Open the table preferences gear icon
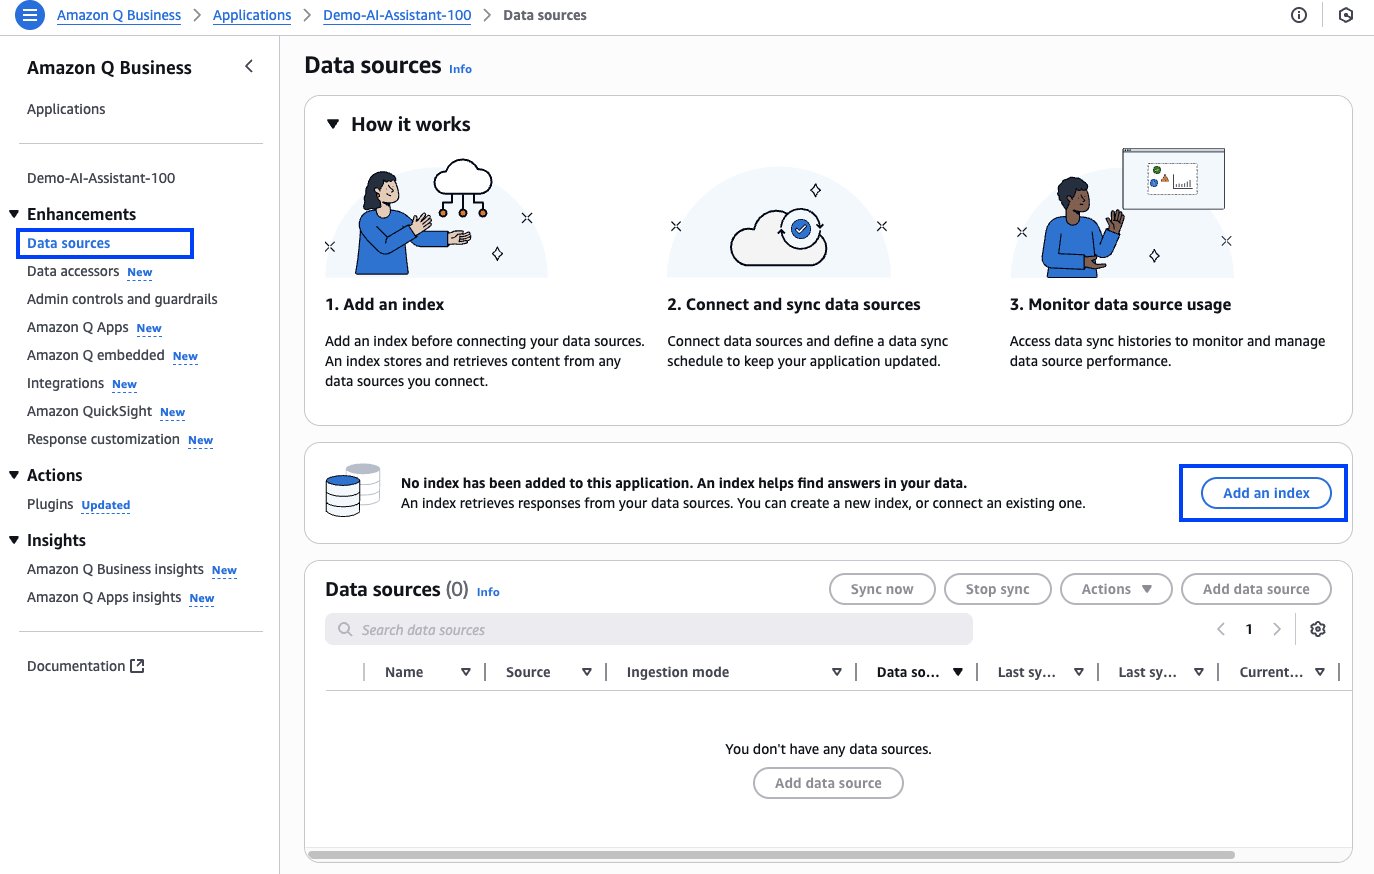This screenshot has height=874, width=1374. point(1318,629)
